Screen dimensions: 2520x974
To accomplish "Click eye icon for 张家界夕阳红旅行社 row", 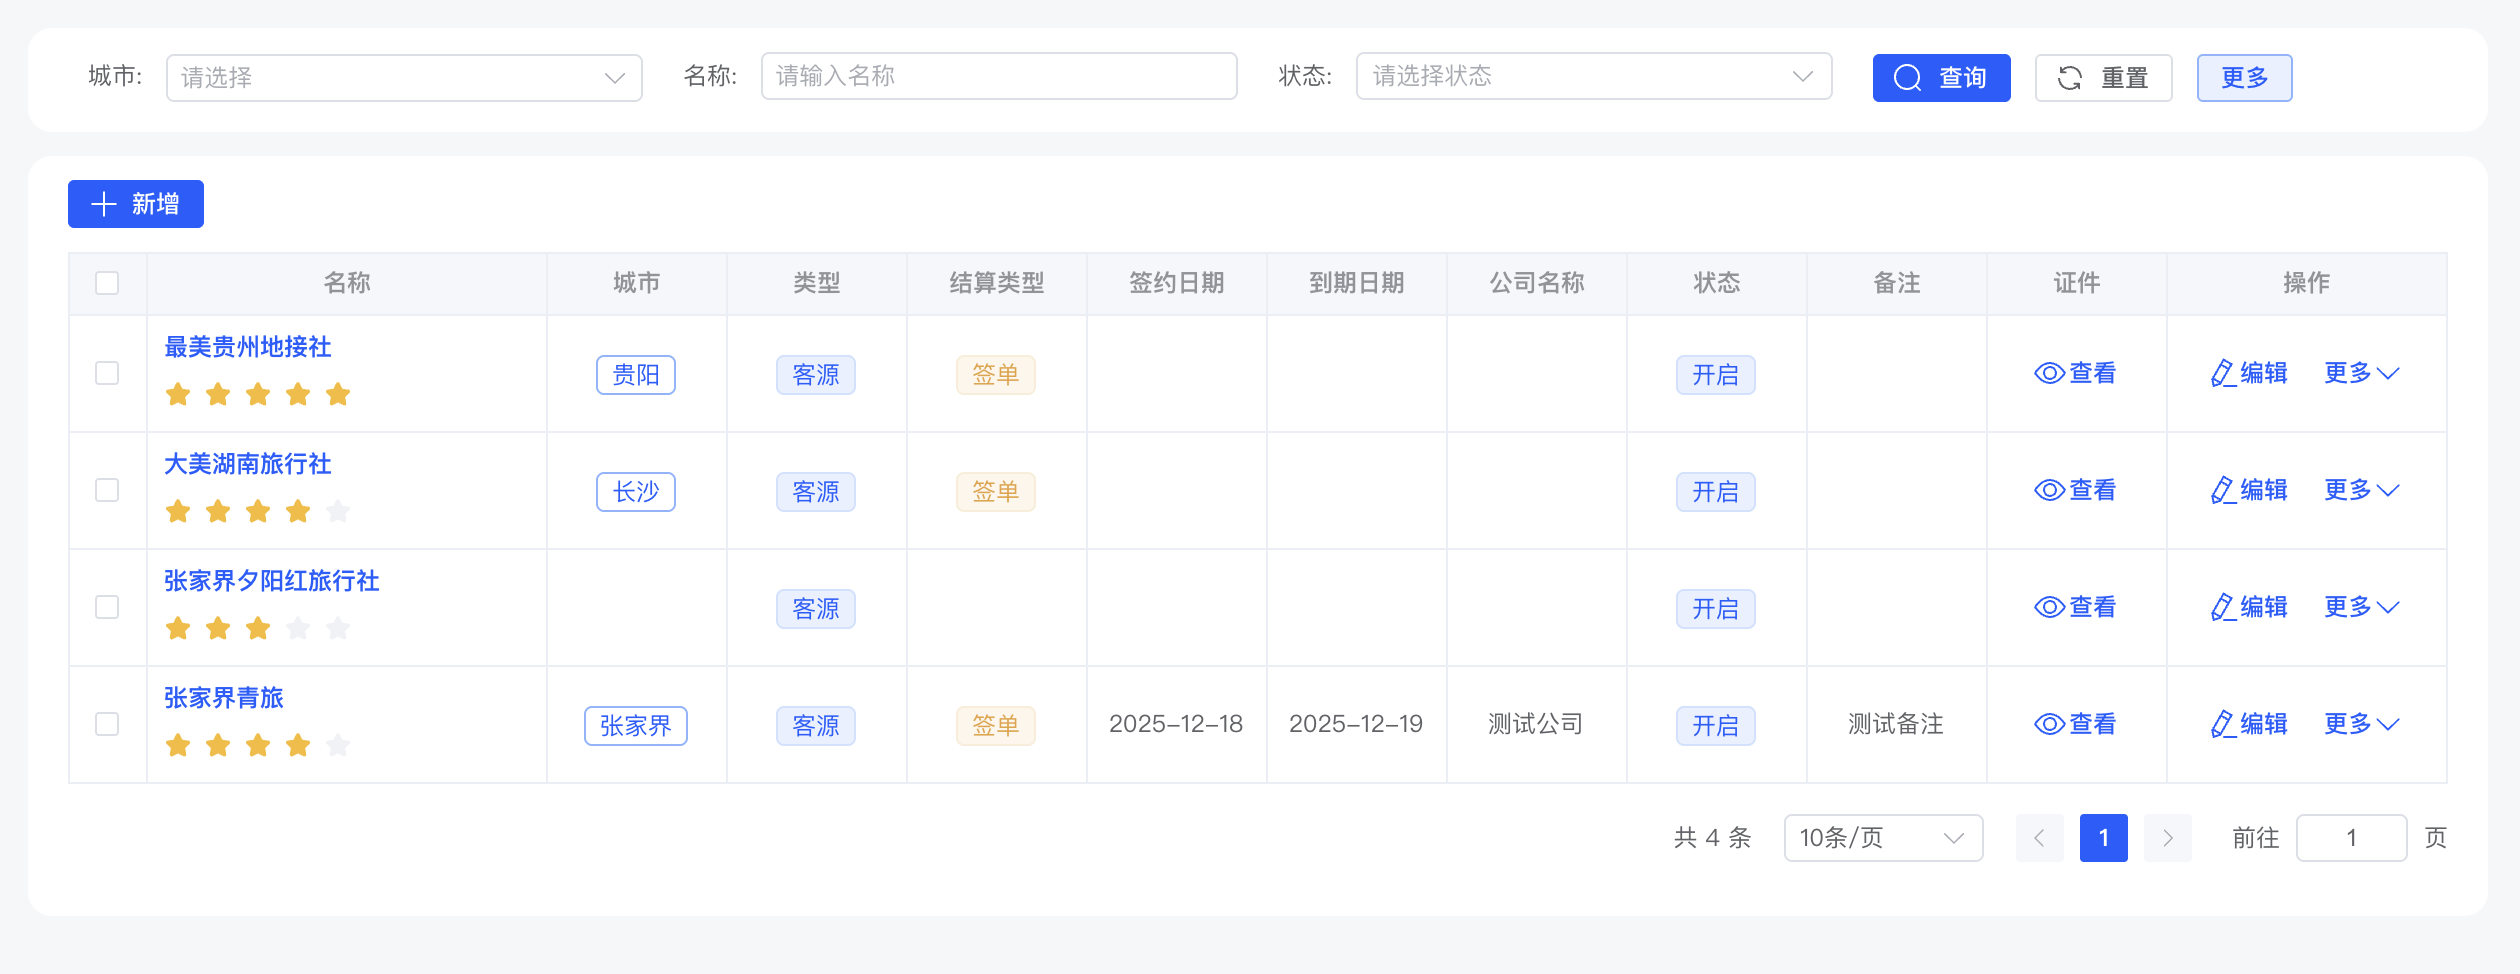I will coord(2049,608).
